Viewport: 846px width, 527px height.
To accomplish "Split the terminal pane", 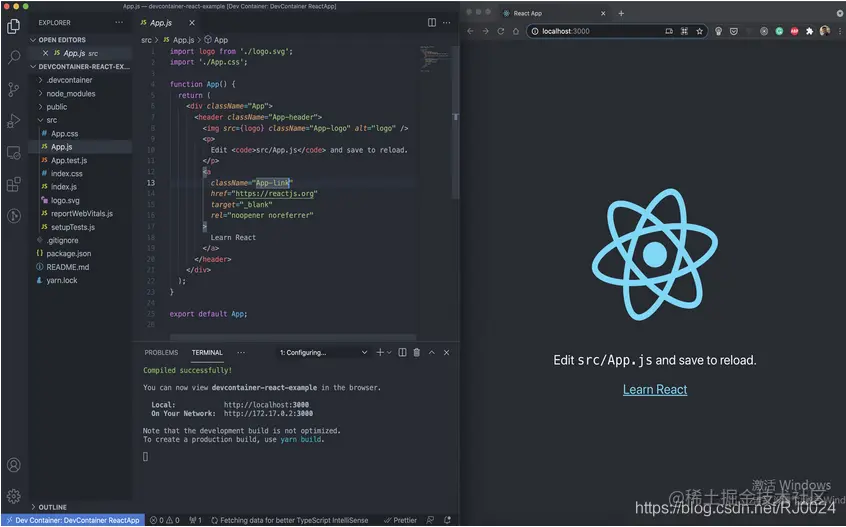I will [x=402, y=352].
